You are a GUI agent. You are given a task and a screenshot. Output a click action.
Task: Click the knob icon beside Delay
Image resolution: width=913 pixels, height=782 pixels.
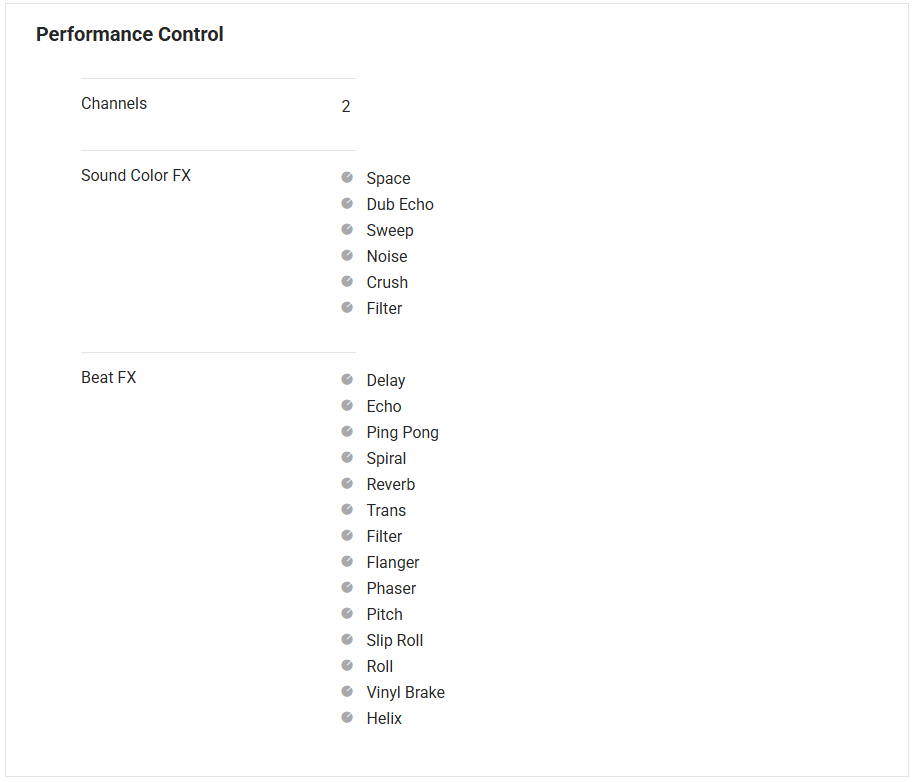click(x=347, y=379)
